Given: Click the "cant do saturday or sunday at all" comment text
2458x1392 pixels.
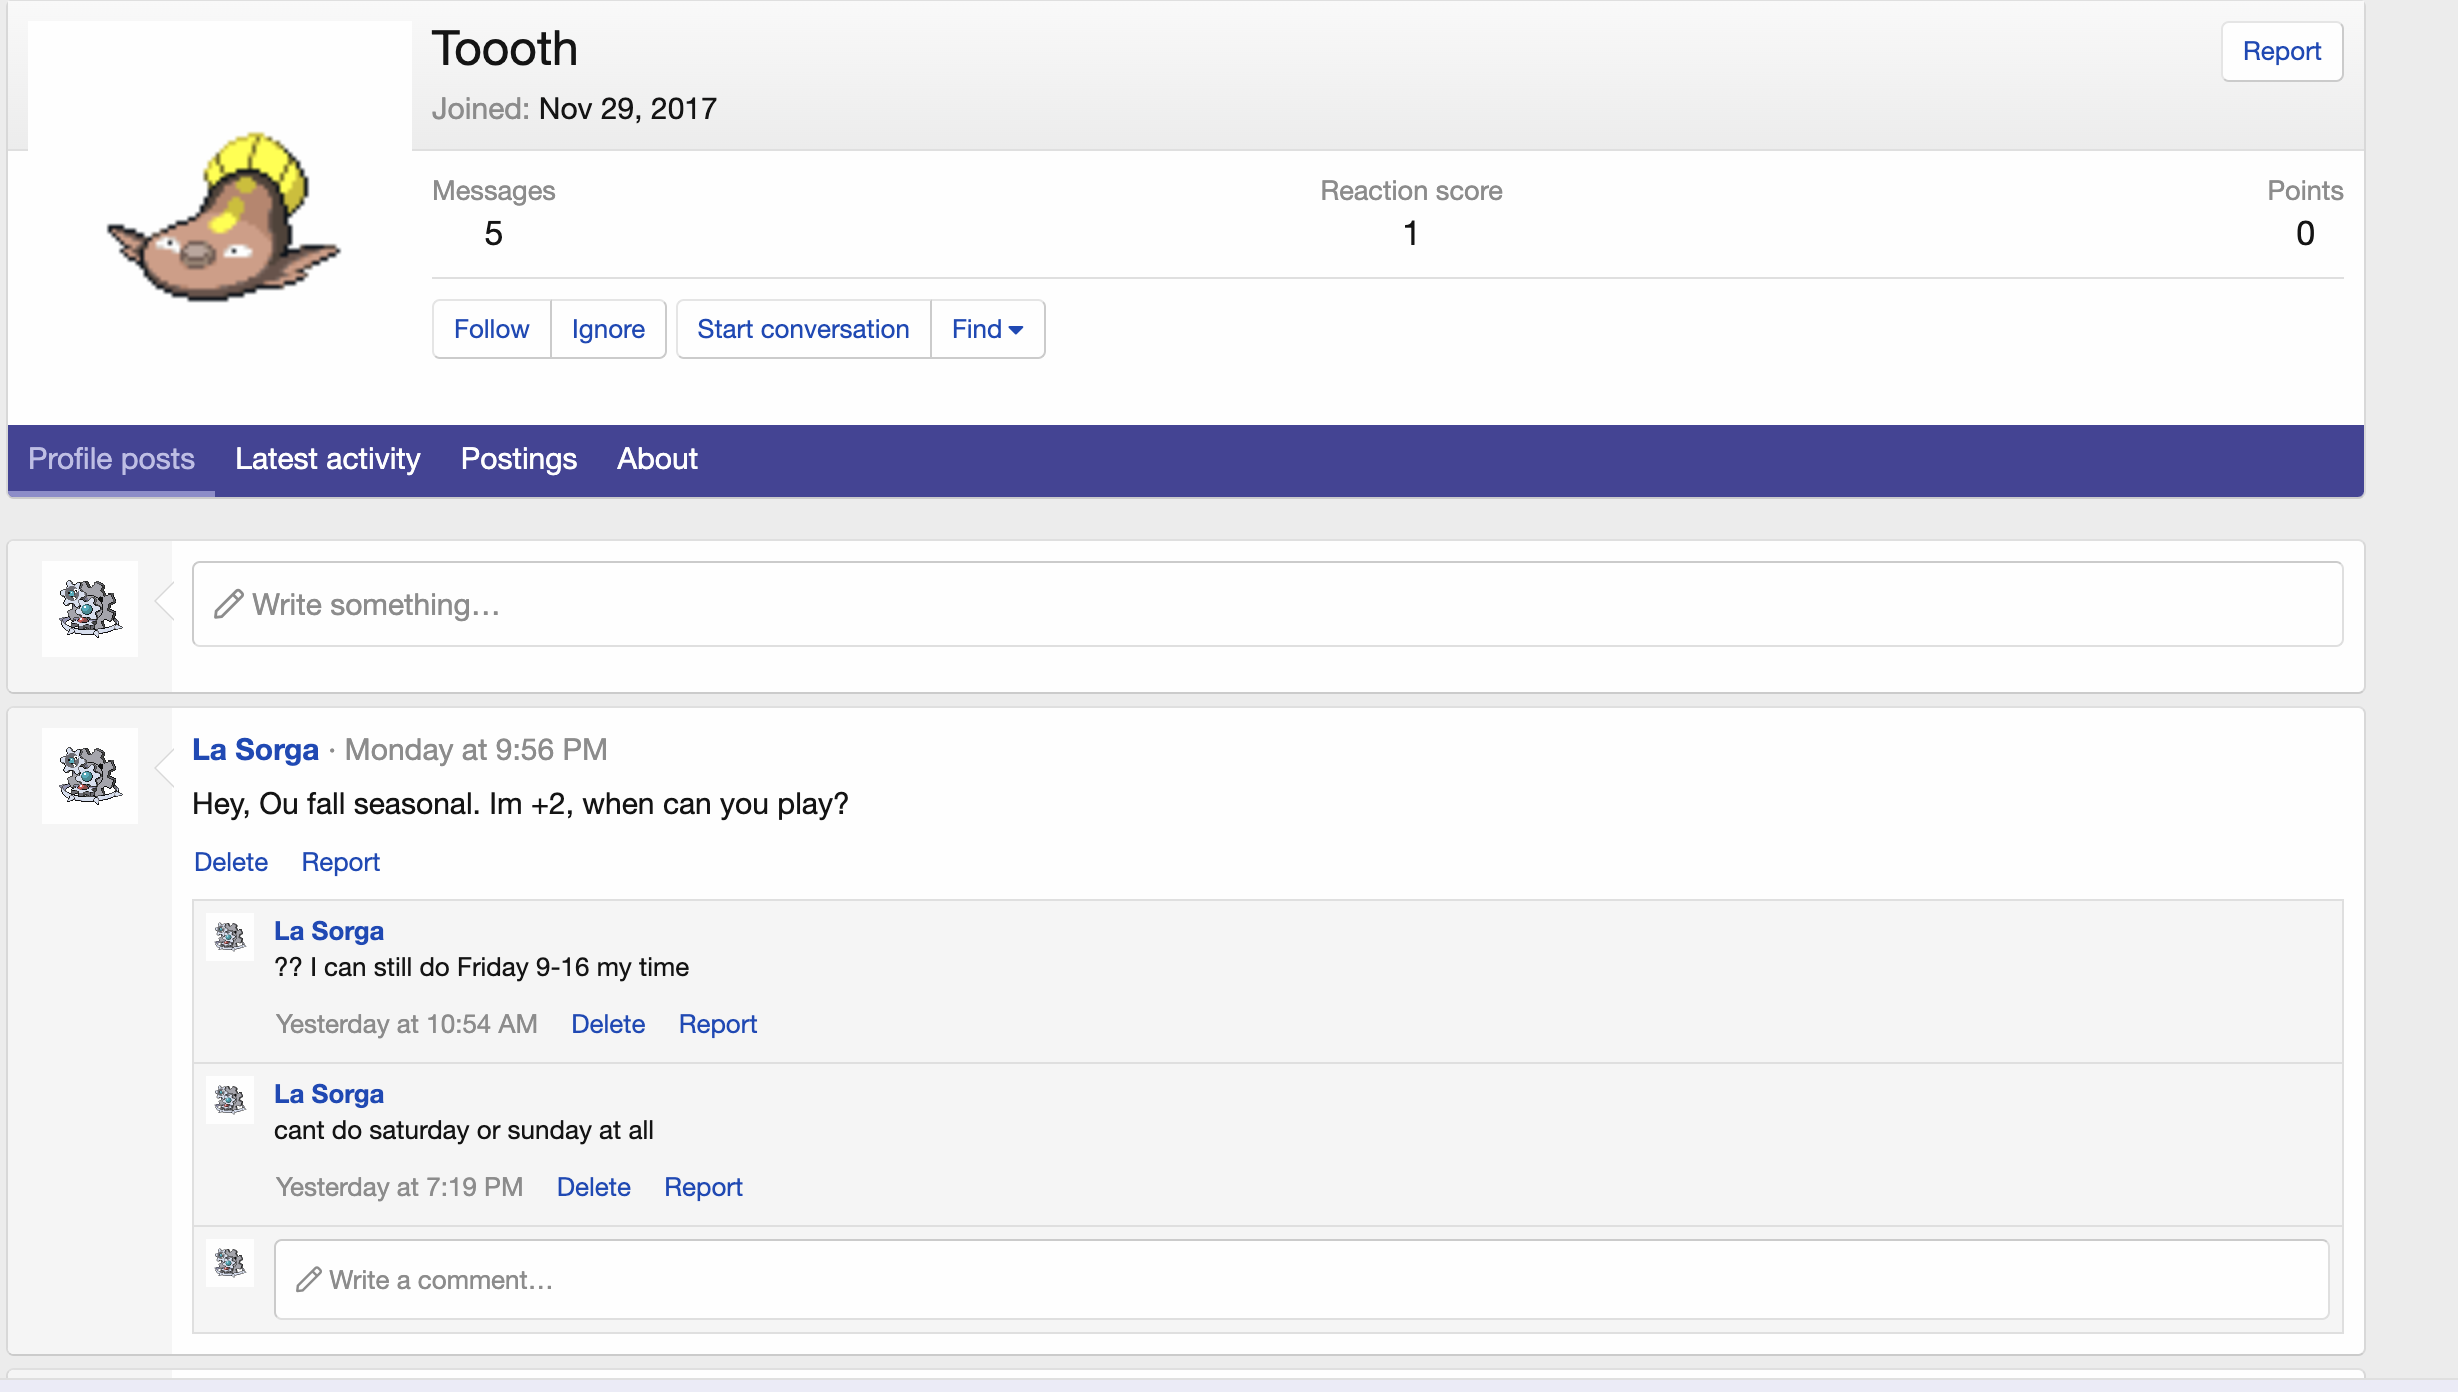Looking at the screenshot, I should click(x=464, y=1130).
